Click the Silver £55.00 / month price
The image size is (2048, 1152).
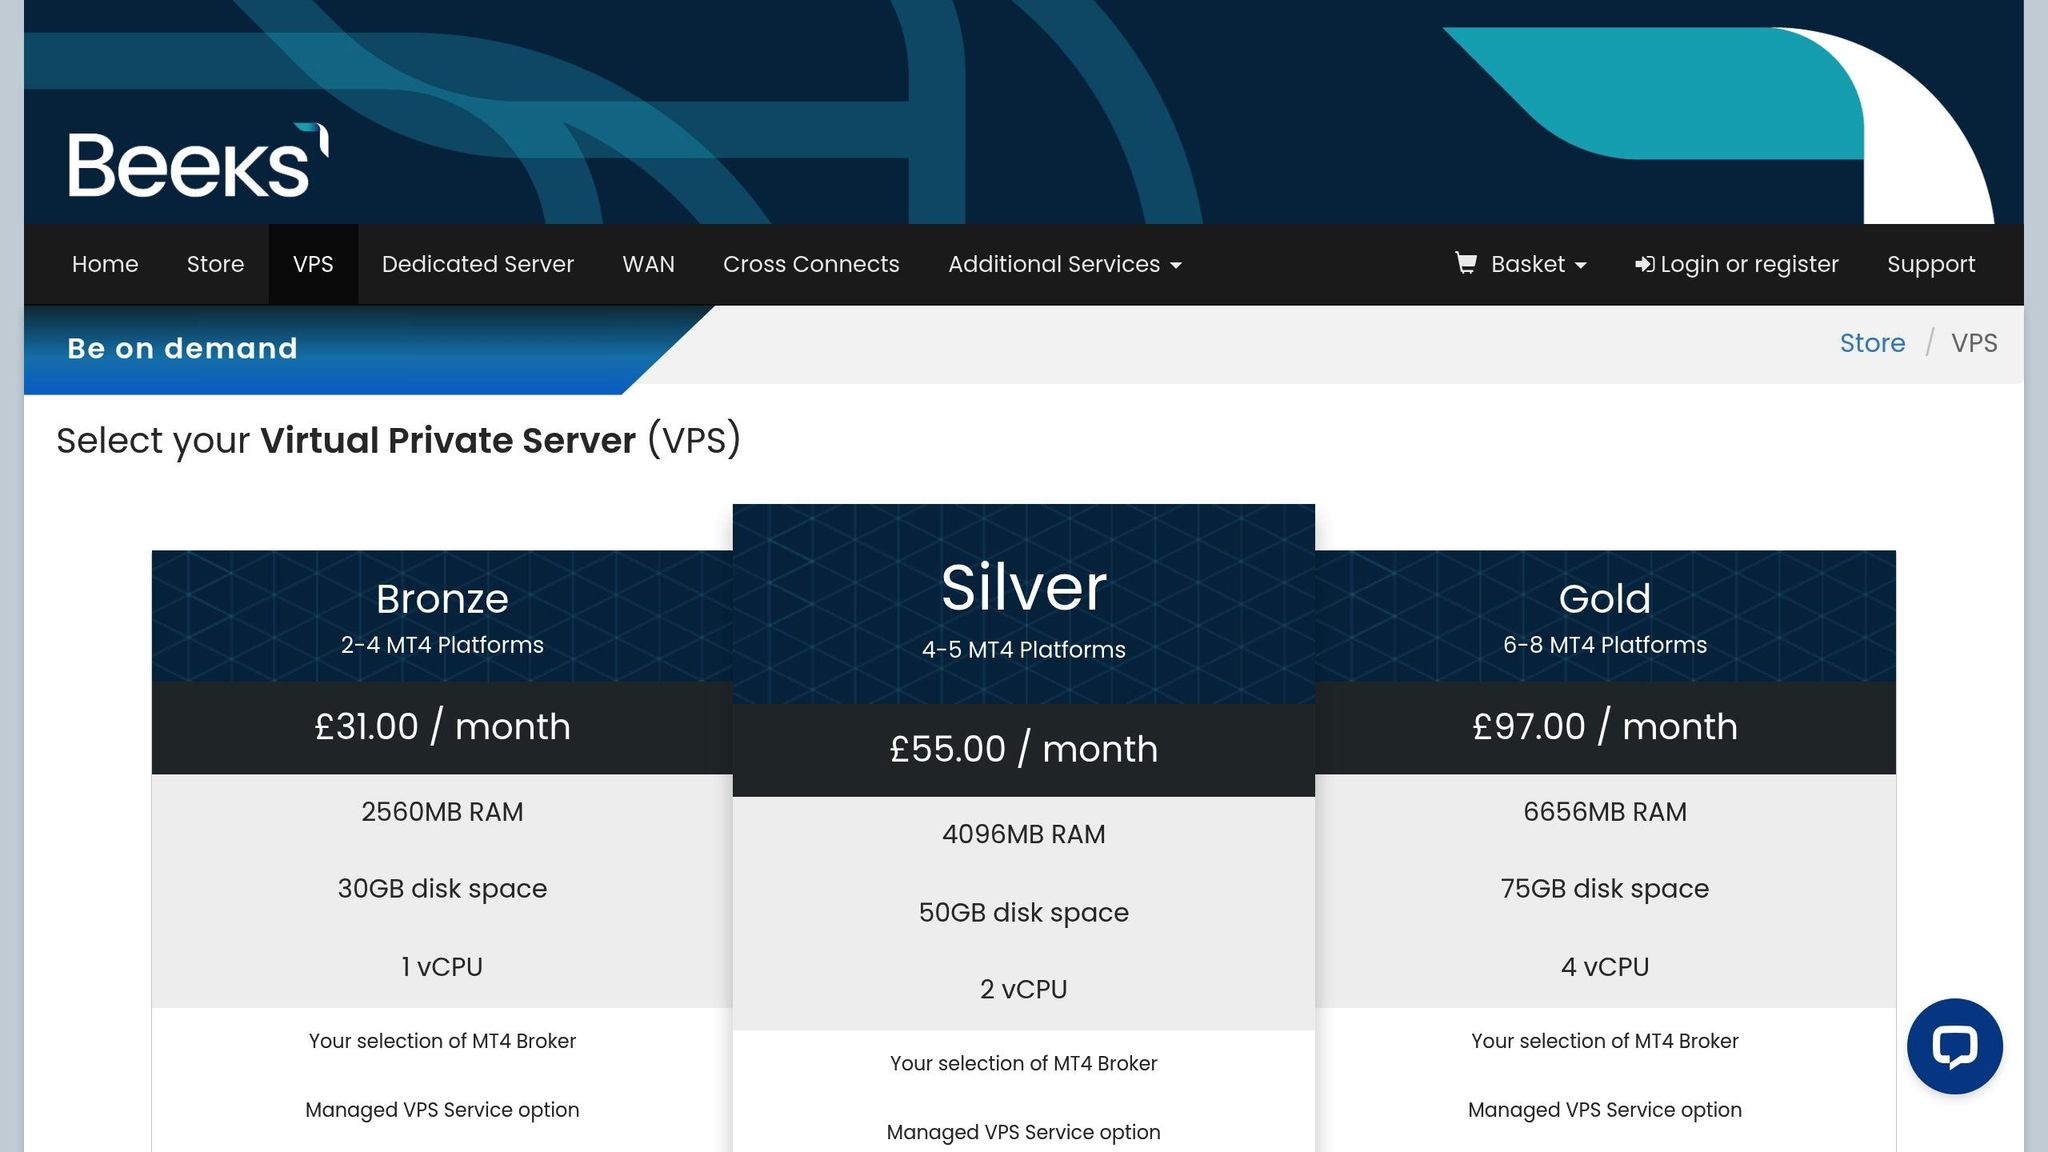point(1023,749)
